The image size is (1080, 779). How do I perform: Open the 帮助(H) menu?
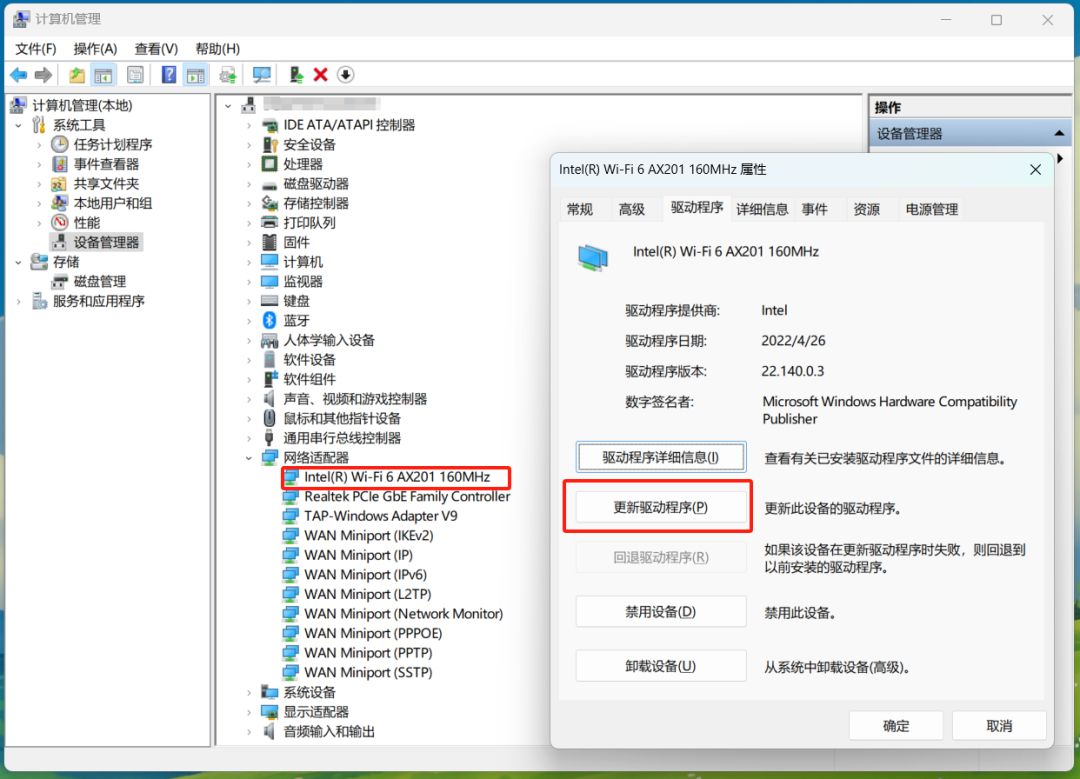[218, 49]
